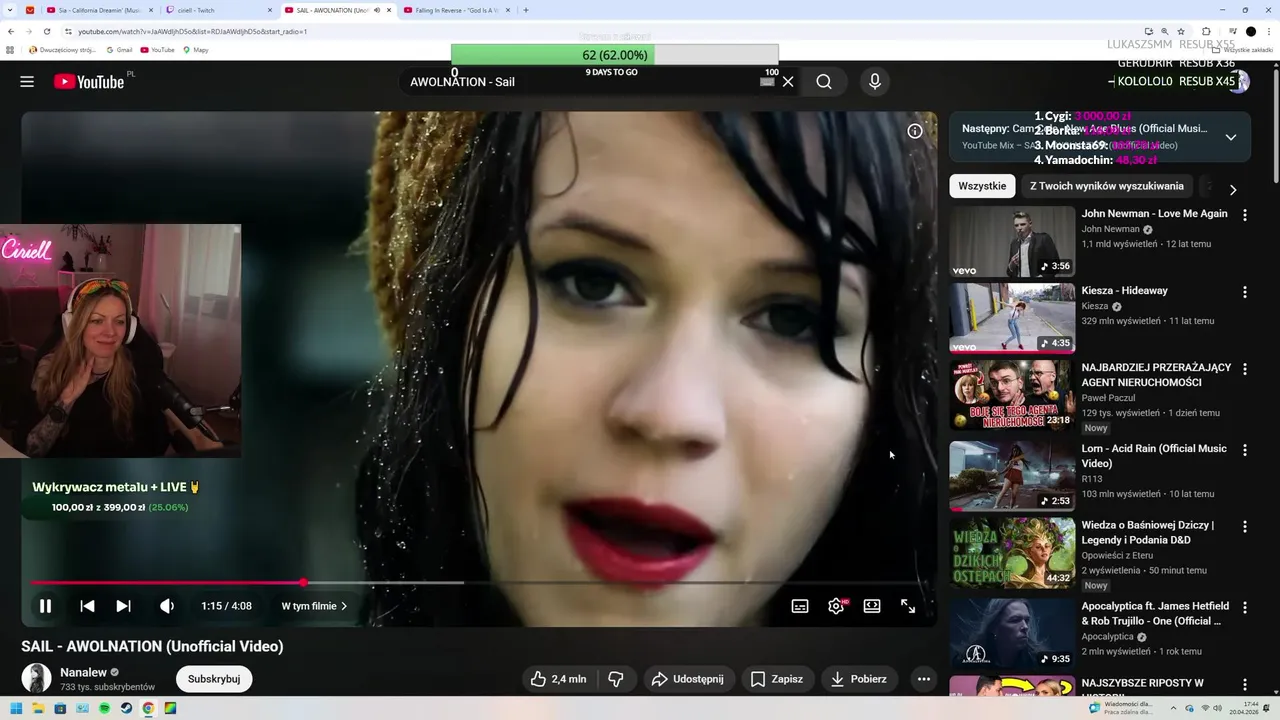Open options for Lorn Acid Rain video
Viewport: 1280px width, 720px height.
pos(1245,450)
